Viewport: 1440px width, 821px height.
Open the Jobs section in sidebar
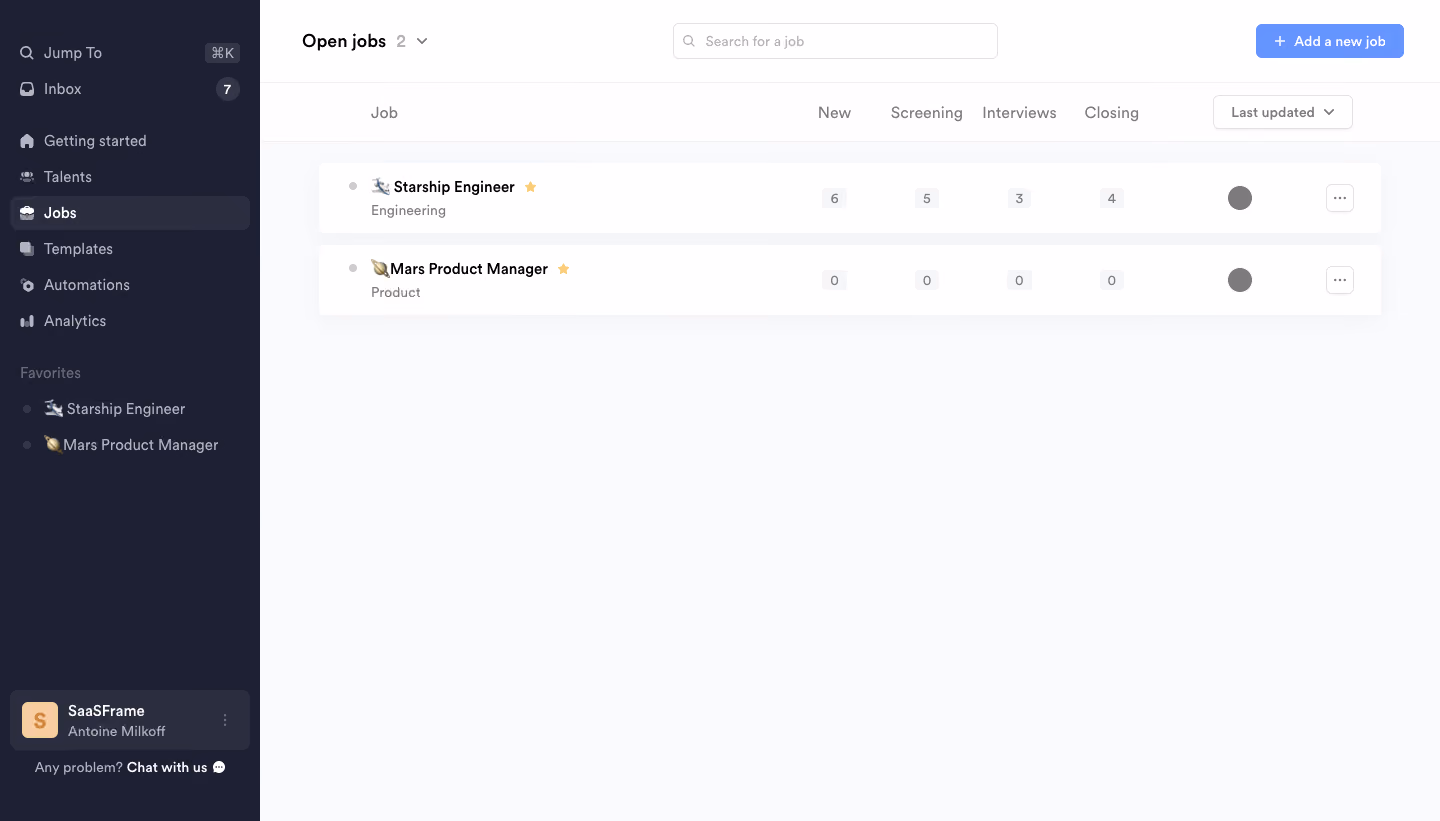[130, 213]
